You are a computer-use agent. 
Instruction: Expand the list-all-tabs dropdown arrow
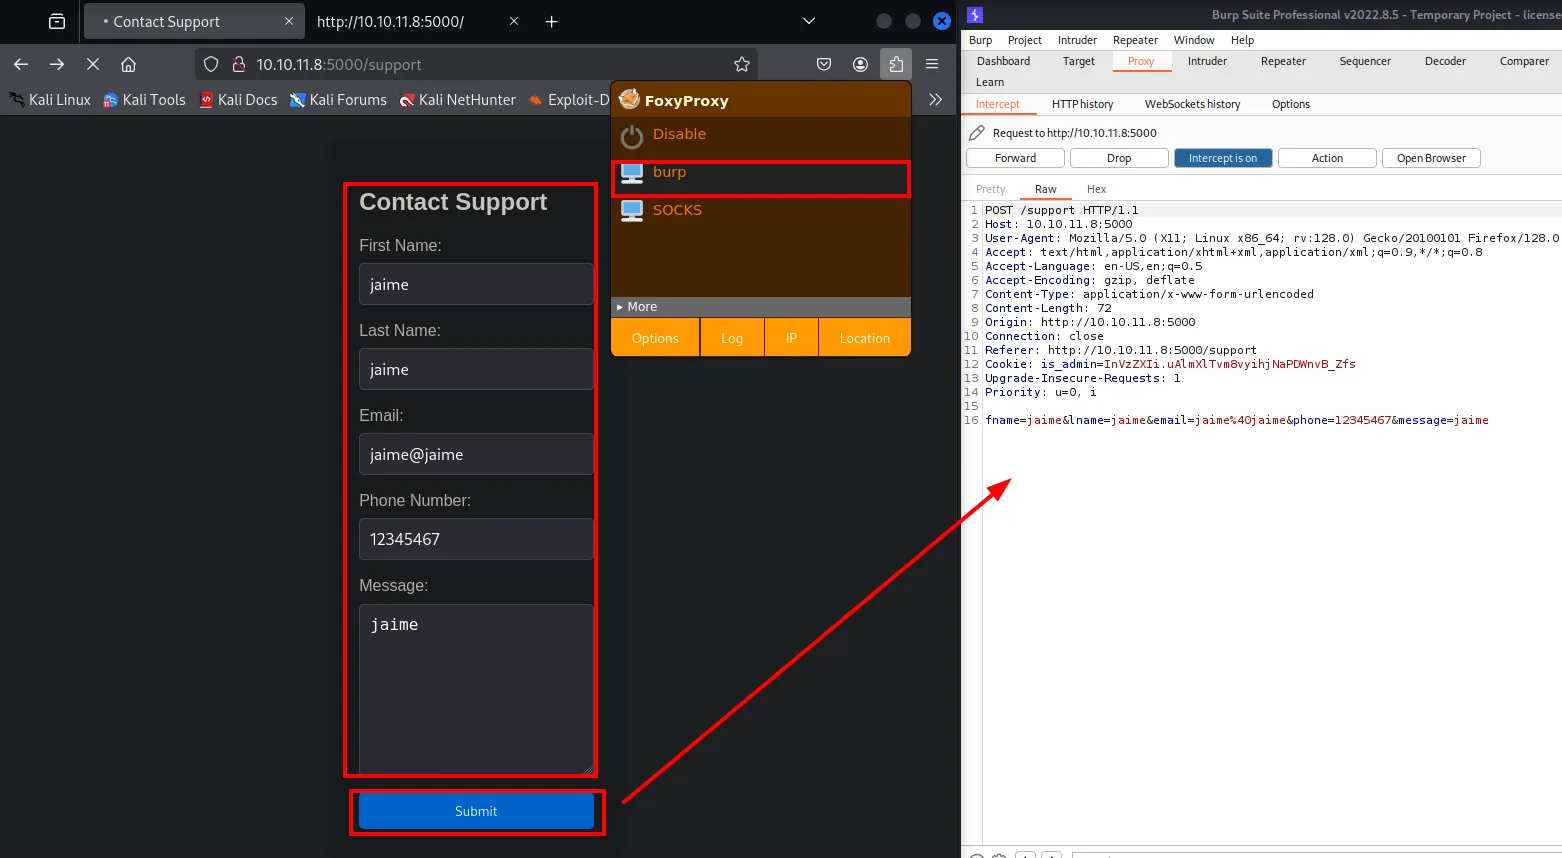[809, 21]
